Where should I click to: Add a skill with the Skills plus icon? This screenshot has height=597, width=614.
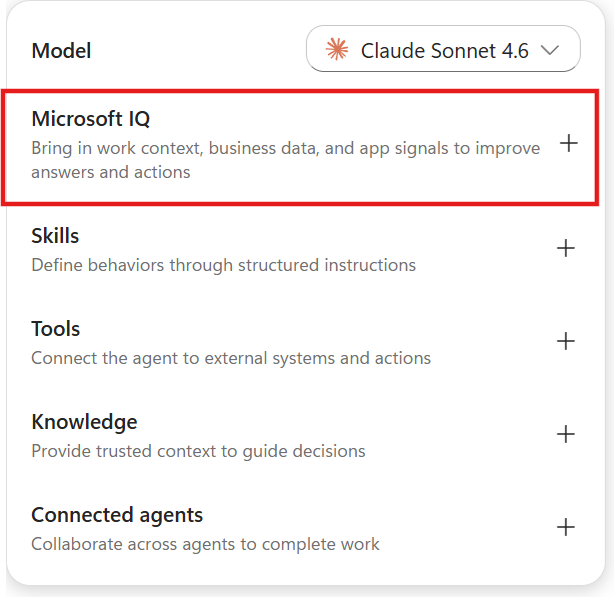point(566,248)
